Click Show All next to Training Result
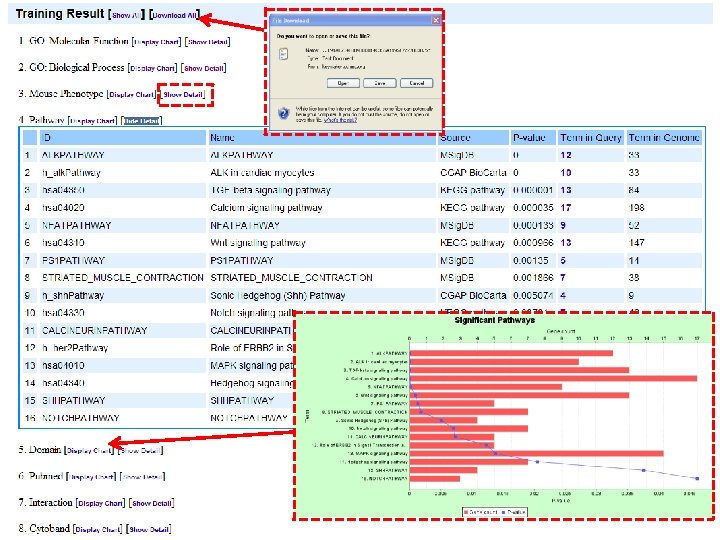The height and width of the screenshot is (540, 720). click(126, 15)
